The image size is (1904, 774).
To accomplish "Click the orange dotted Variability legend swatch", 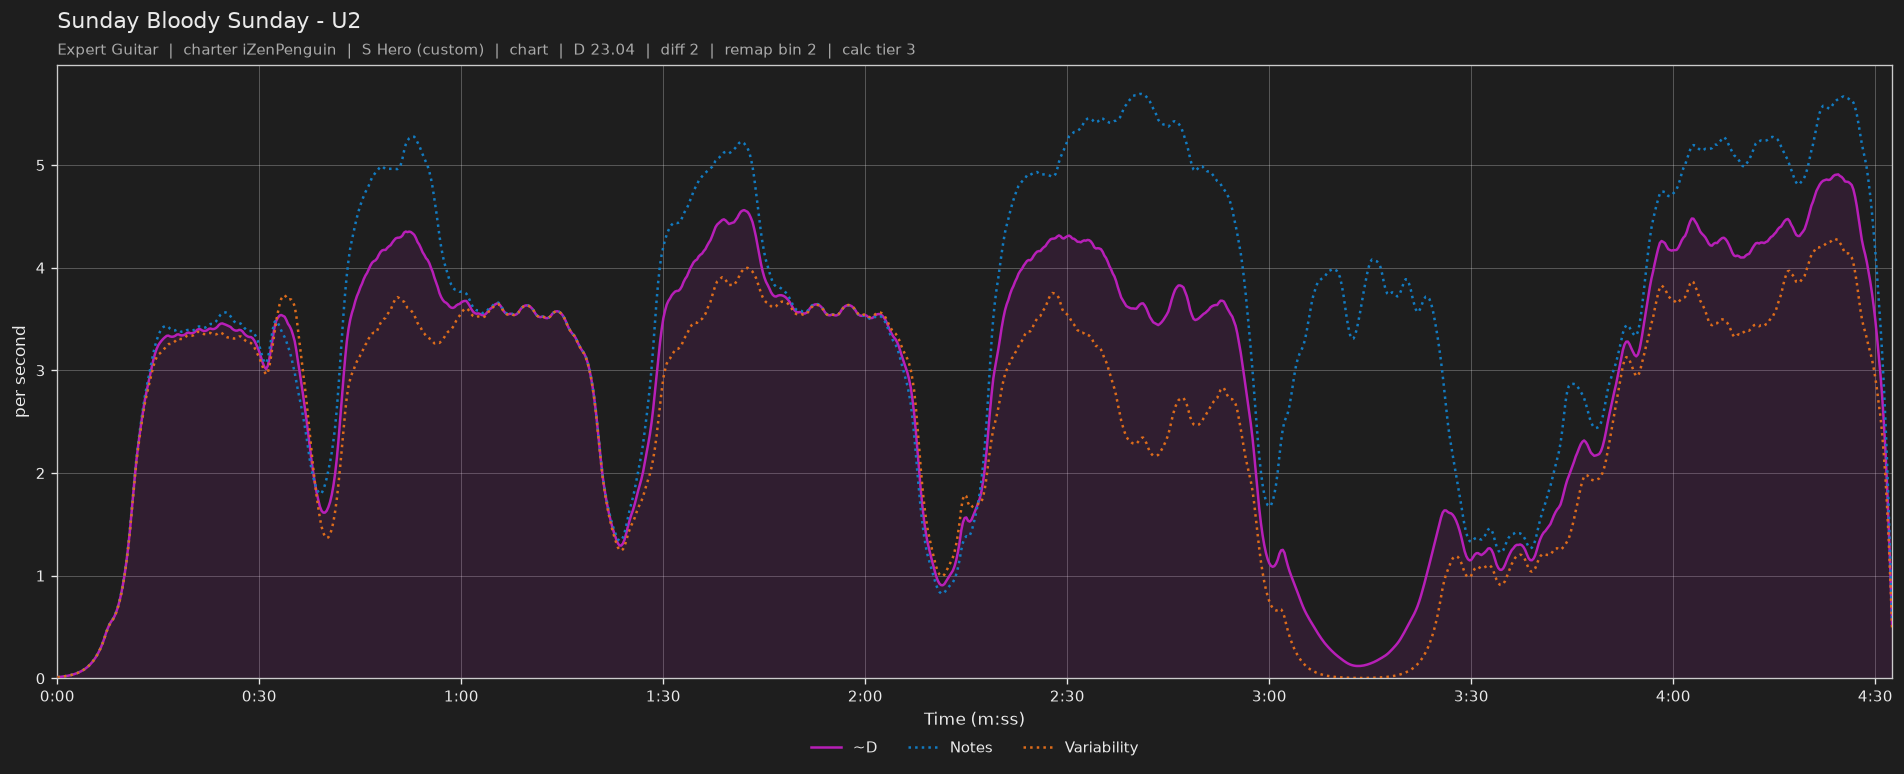I will coord(1039,747).
